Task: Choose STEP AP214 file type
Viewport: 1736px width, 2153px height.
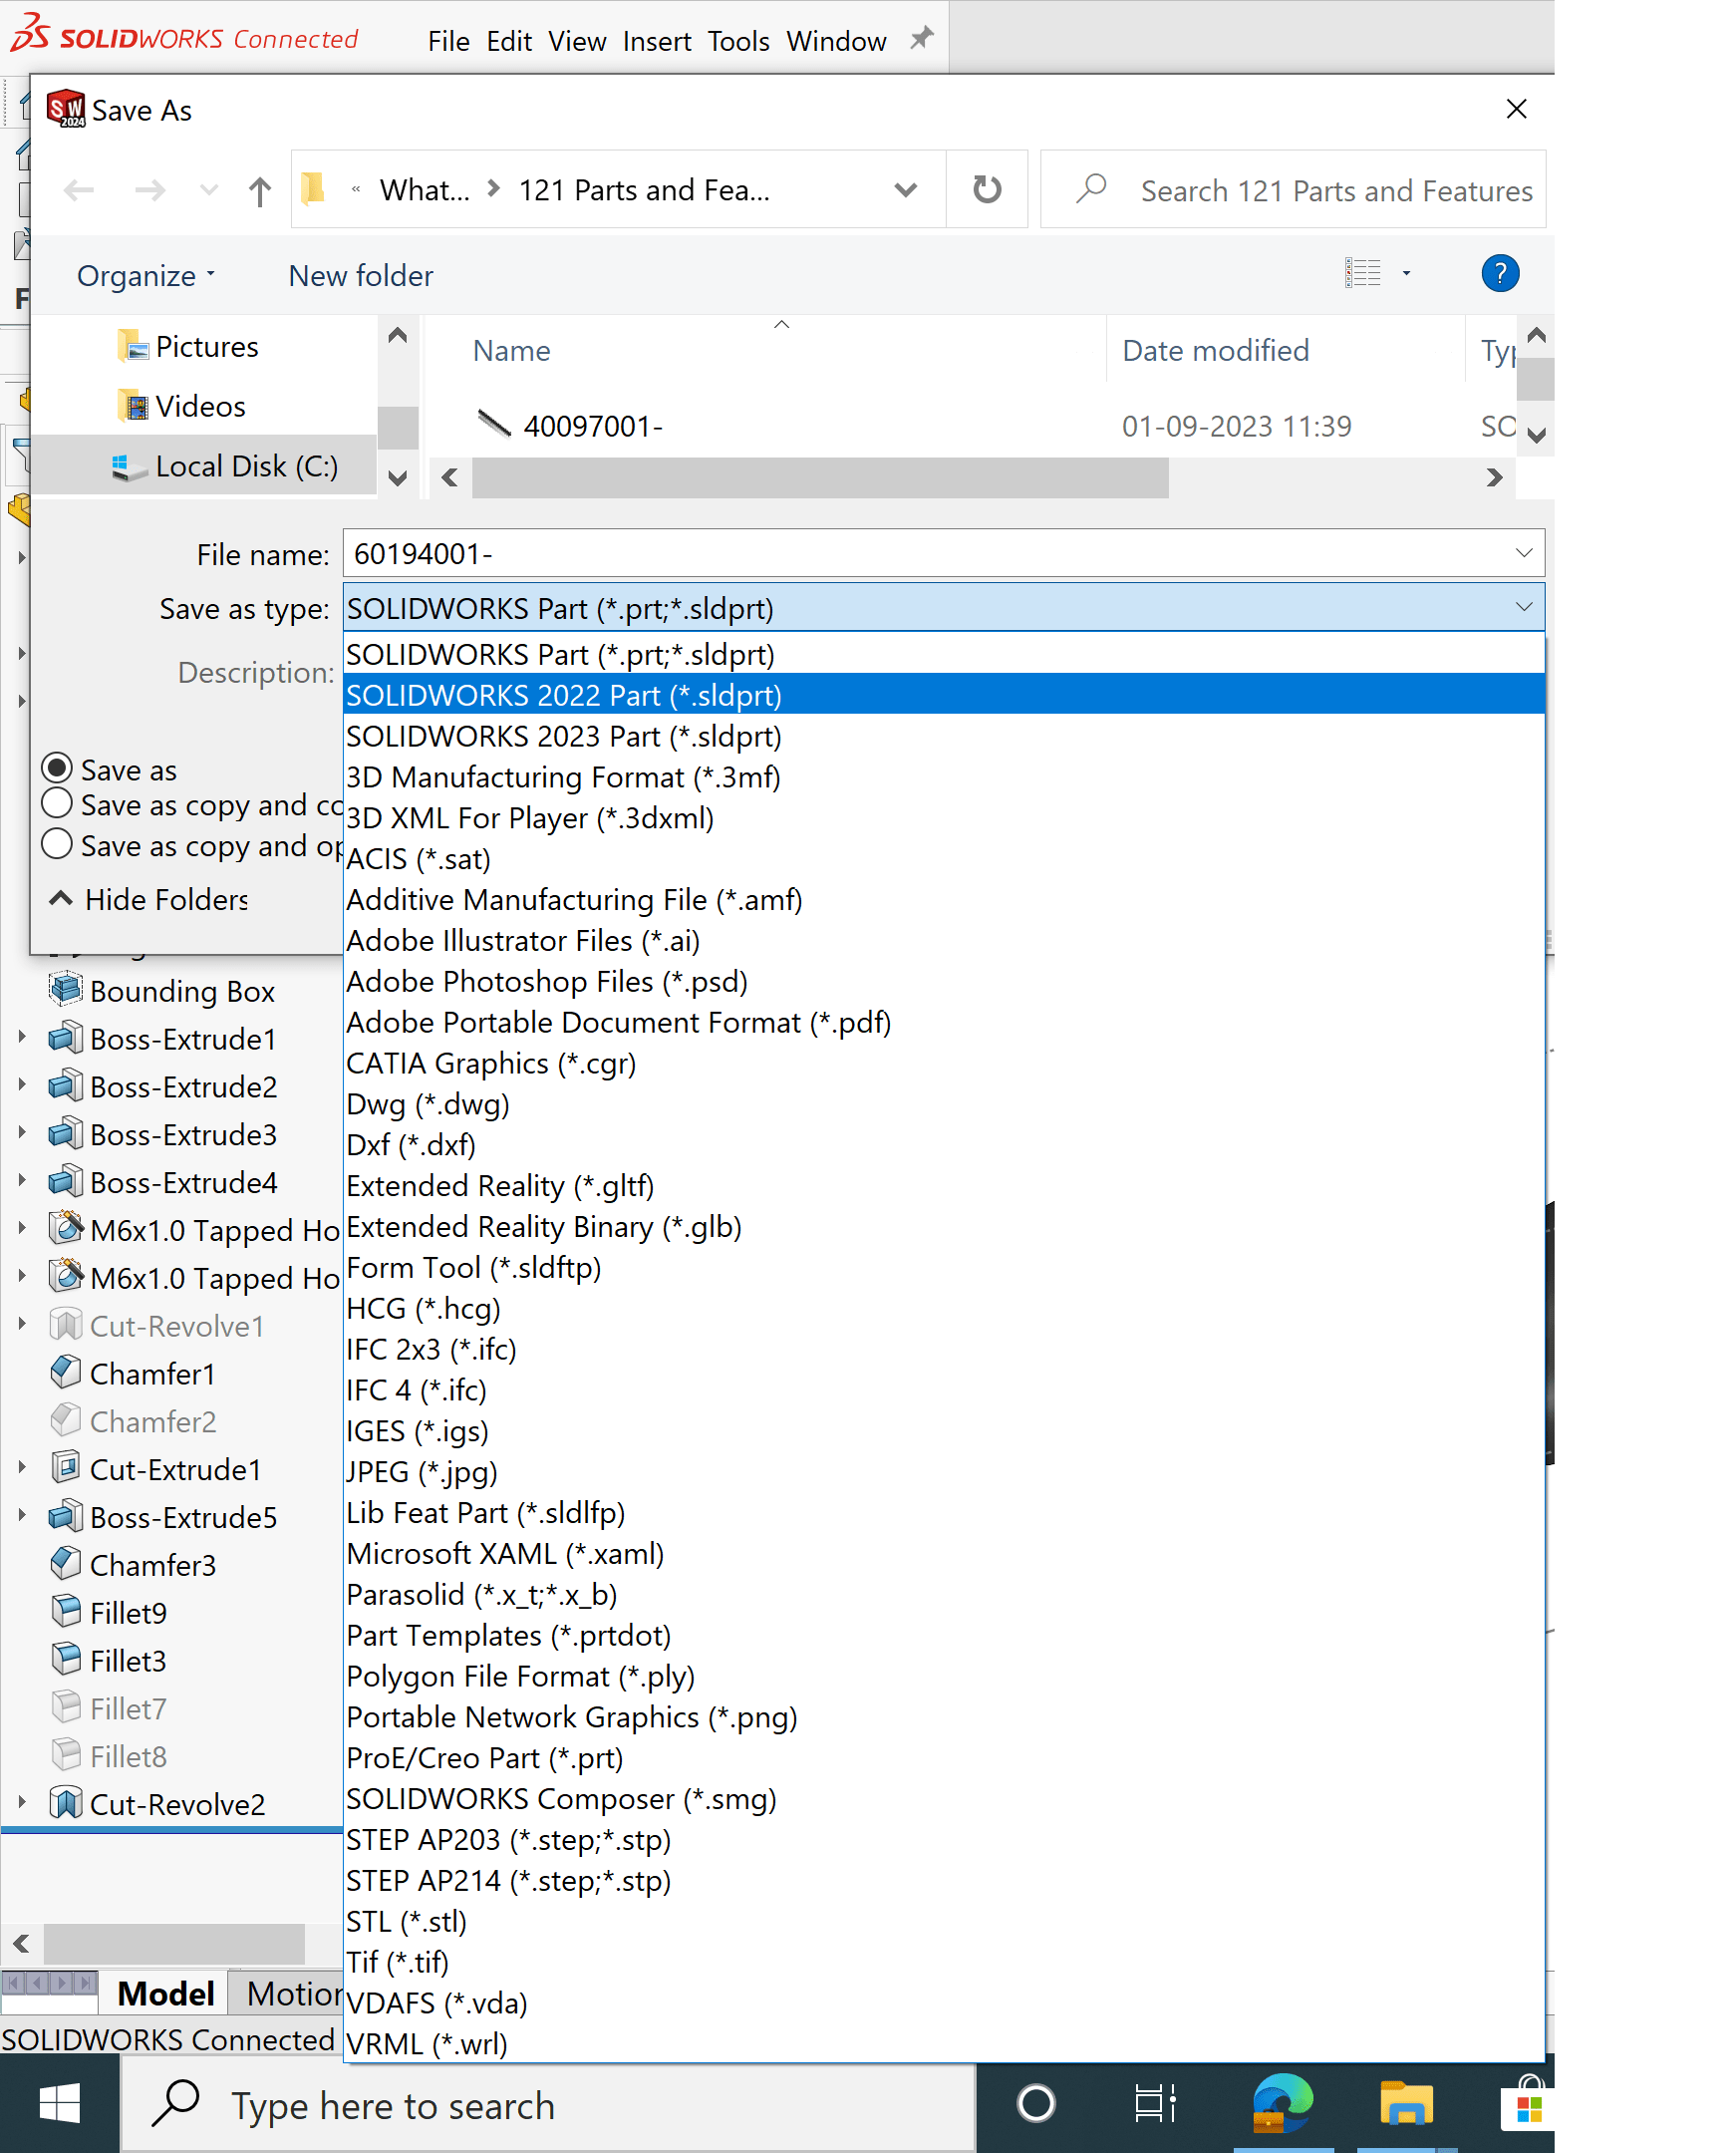Action: 943,1880
